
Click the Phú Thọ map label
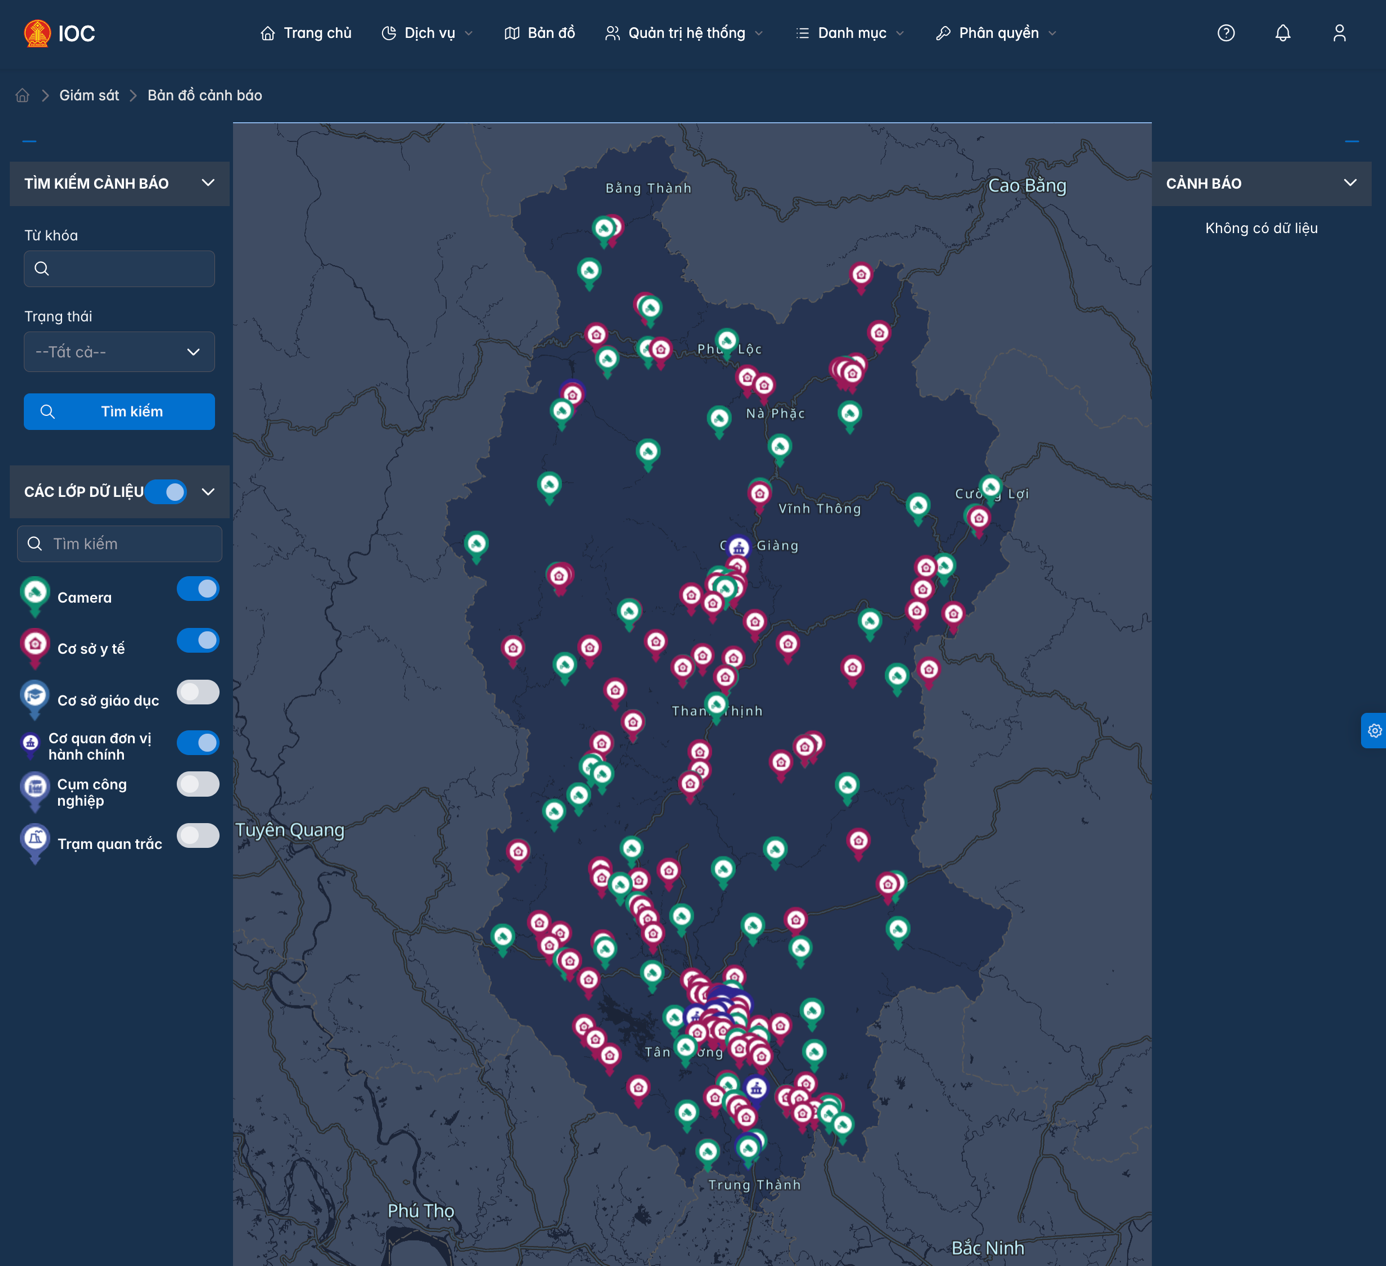(421, 1211)
